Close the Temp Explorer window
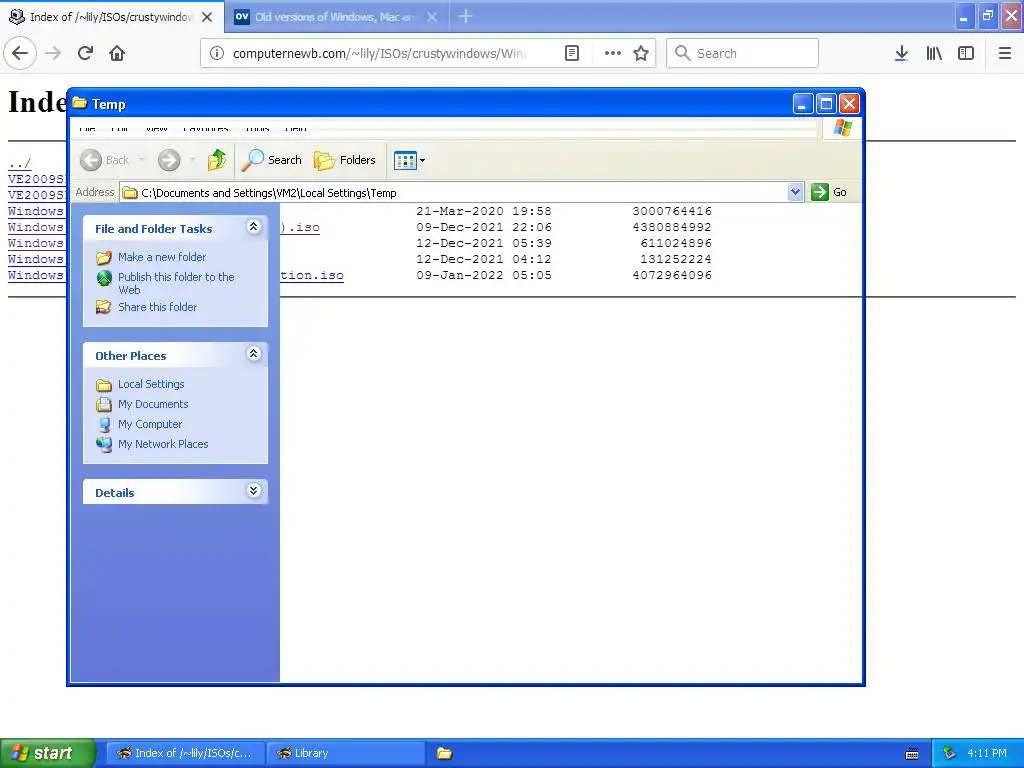Image resolution: width=1024 pixels, height=768 pixels. pyautogui.click(x=849, y=103)
